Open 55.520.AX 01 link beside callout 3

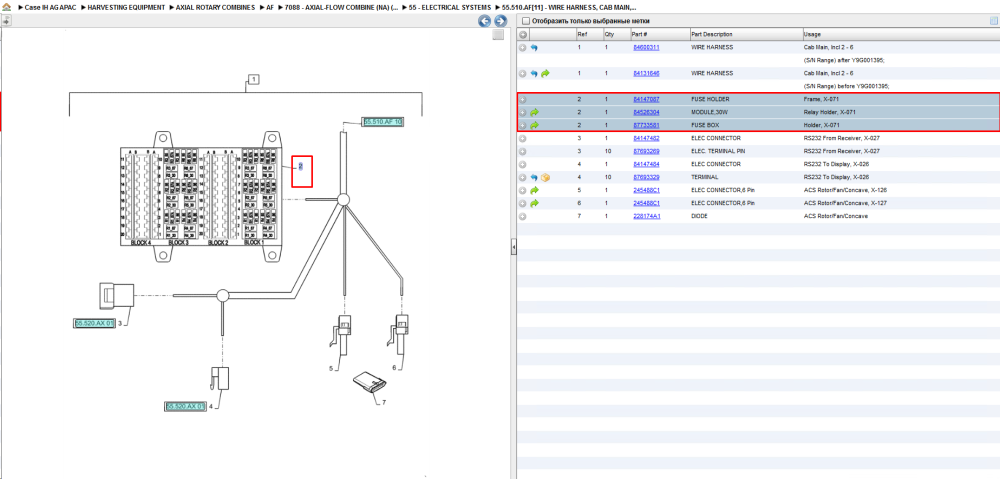94,323
